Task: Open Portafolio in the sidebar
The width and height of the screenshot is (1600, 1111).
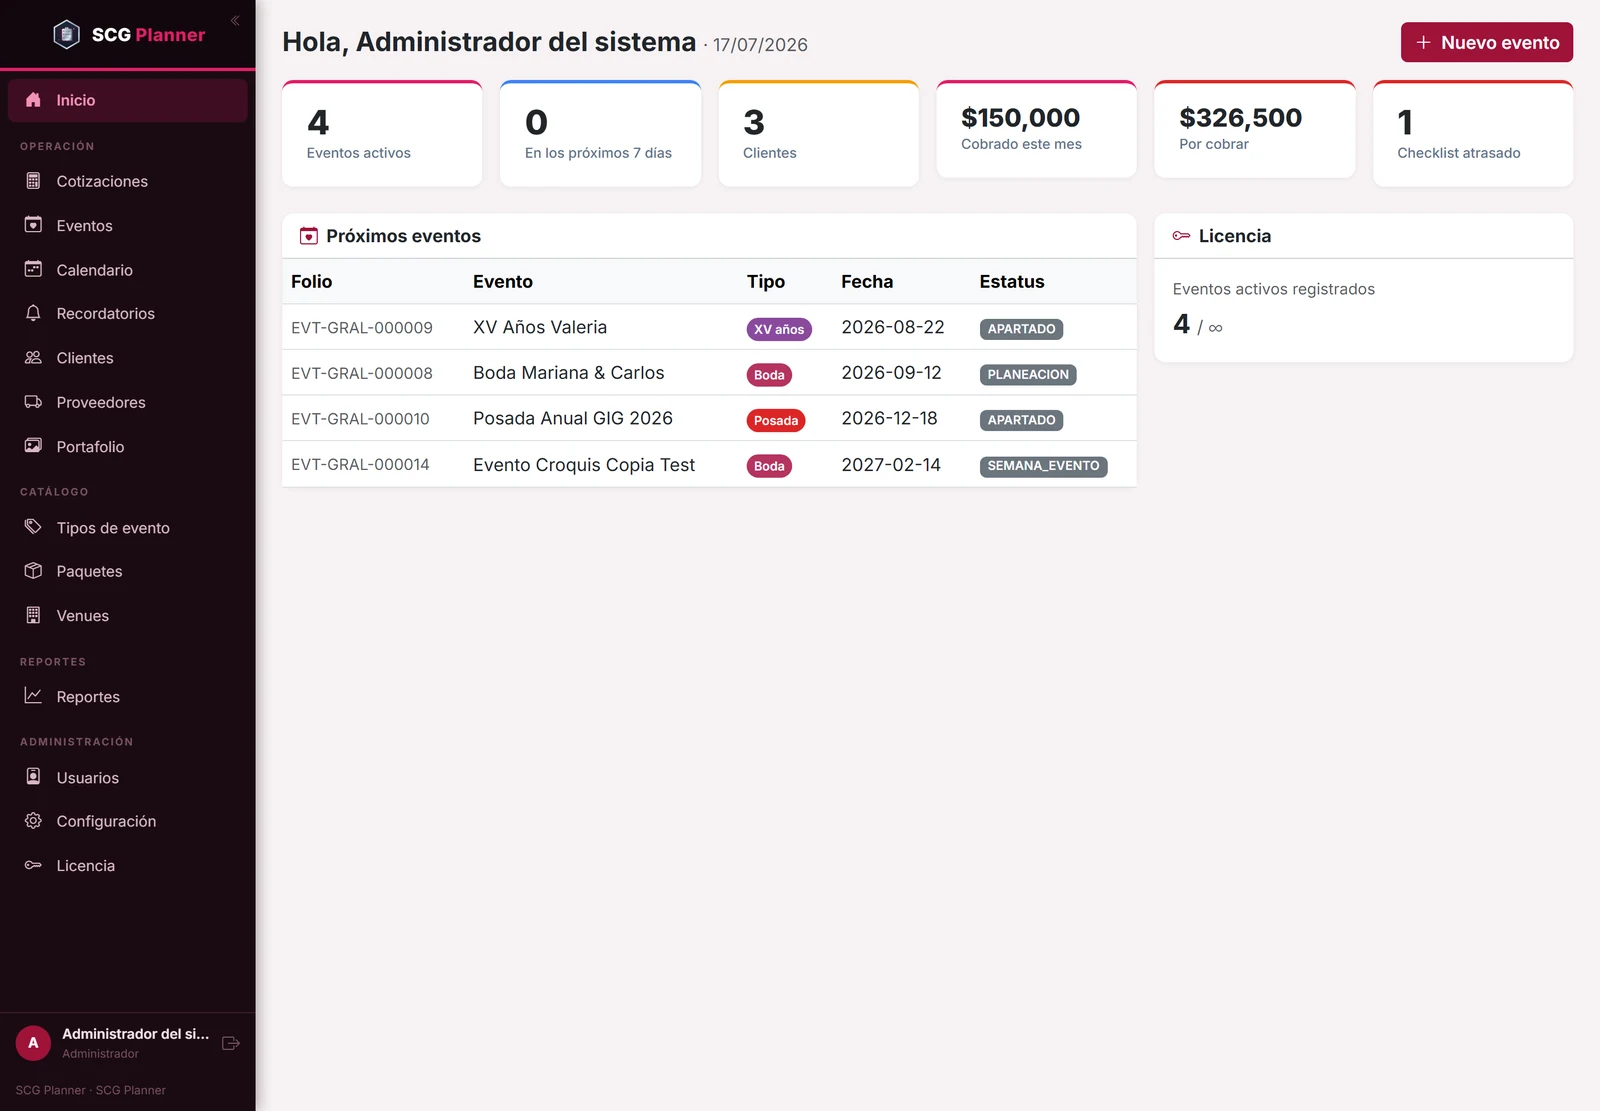Action: pyautogui.click(x=128, y=446)
